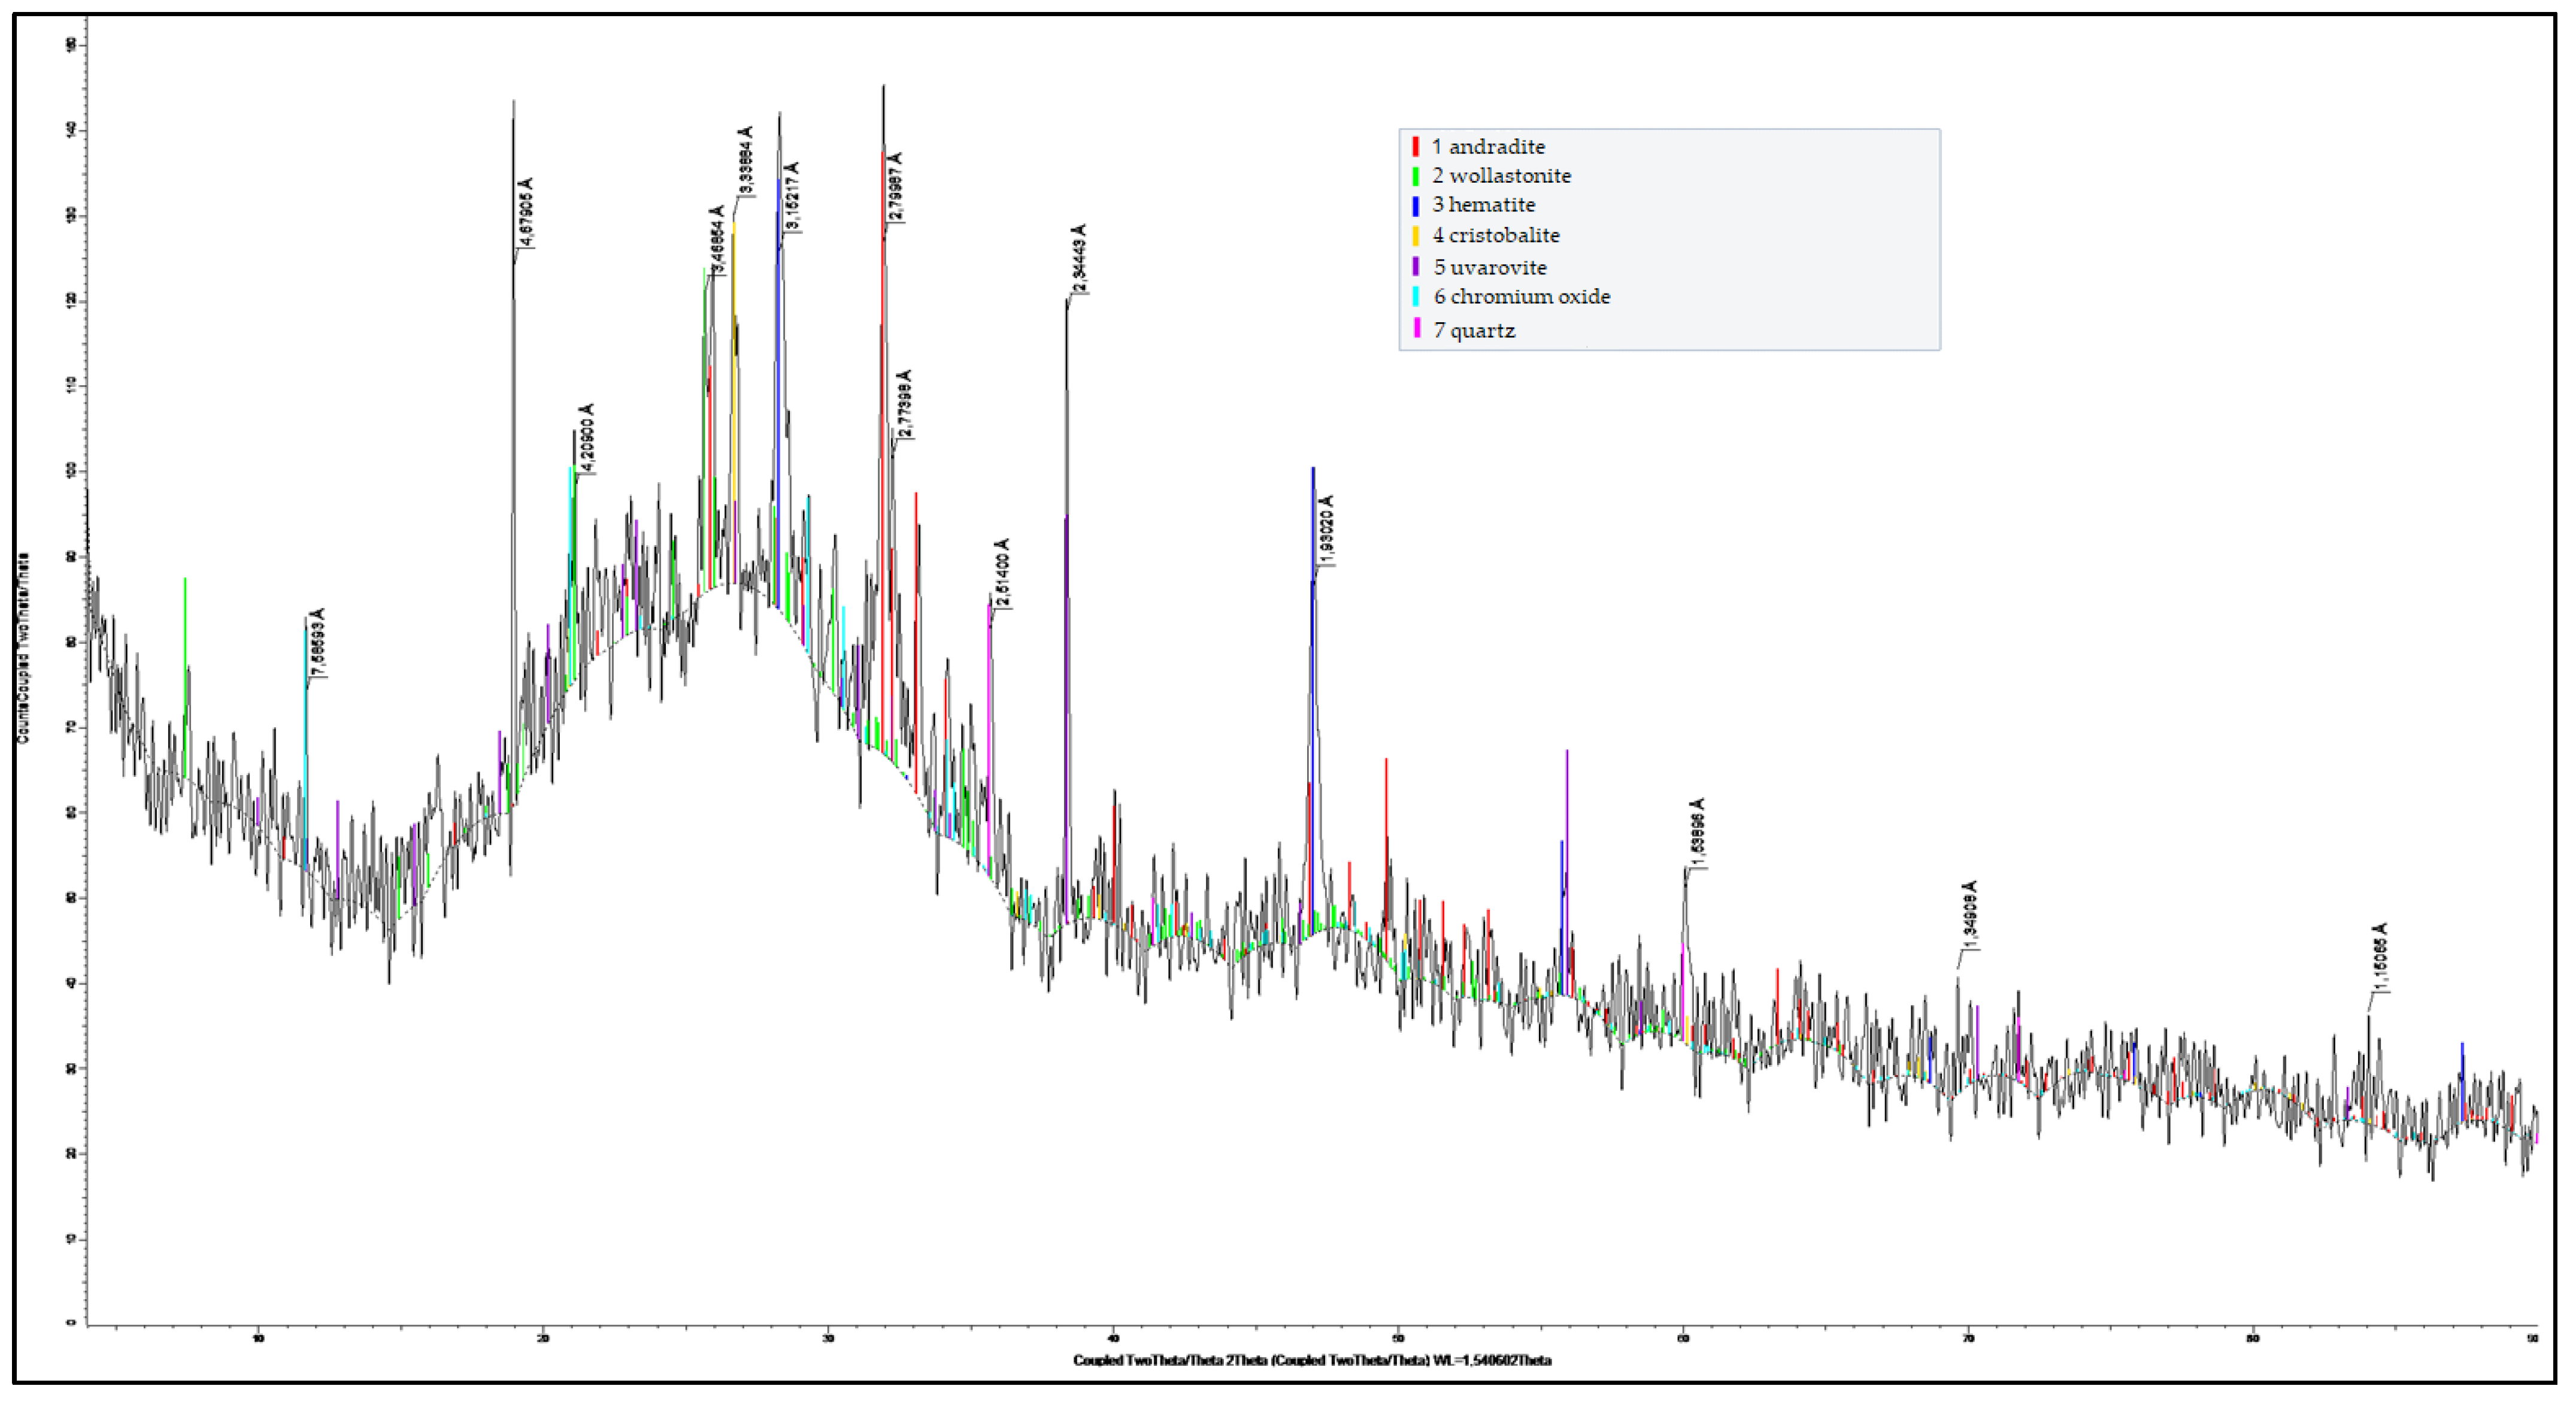
Task: Click the vertical Counts y-axis title
Action: [23, 648]
